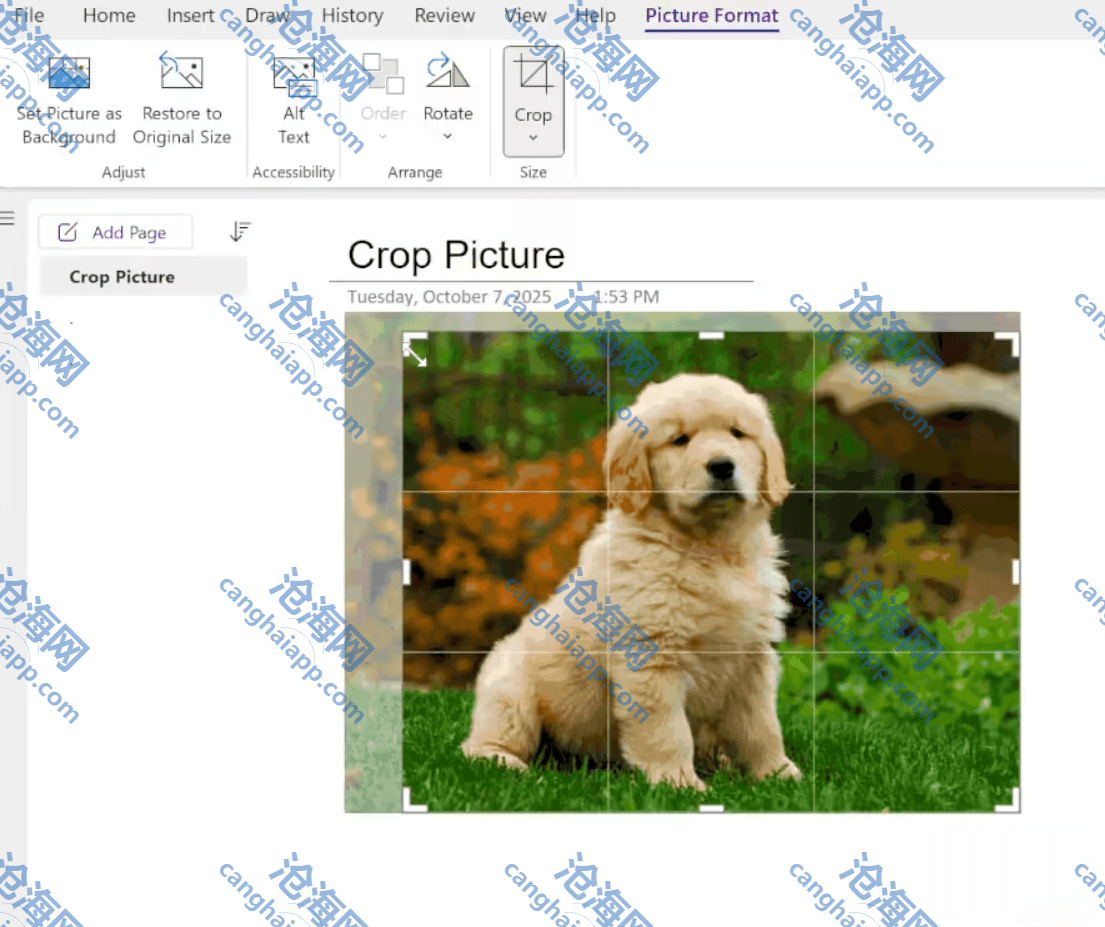Select the Picture Format tab
The width and height of the screenshot is (1105, 927).
pyautogui.click(x=711, y=16)
